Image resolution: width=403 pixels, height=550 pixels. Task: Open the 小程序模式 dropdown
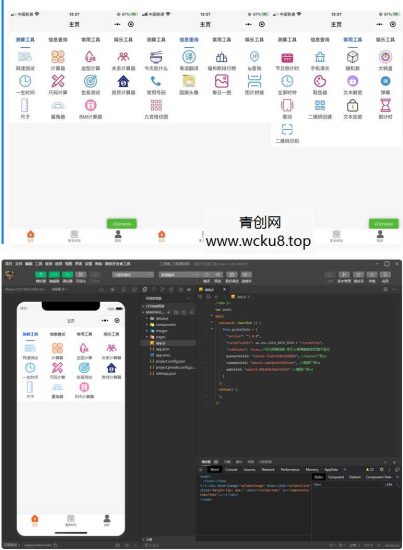[x=133, y=275]
